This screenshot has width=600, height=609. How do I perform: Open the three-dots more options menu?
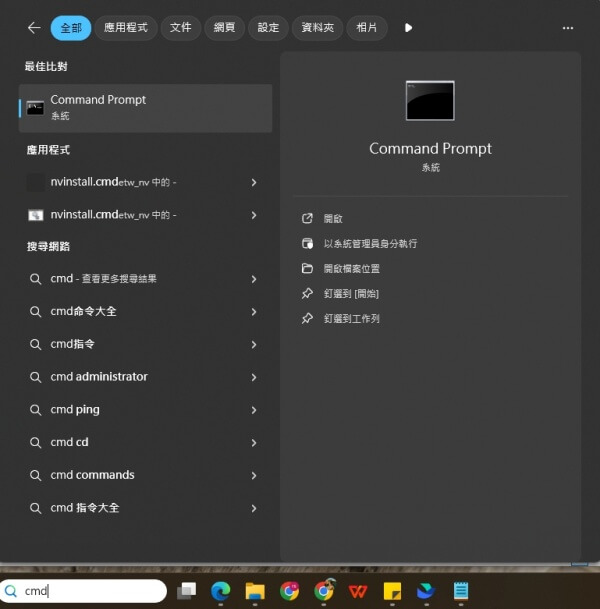[x=568, y=28]
